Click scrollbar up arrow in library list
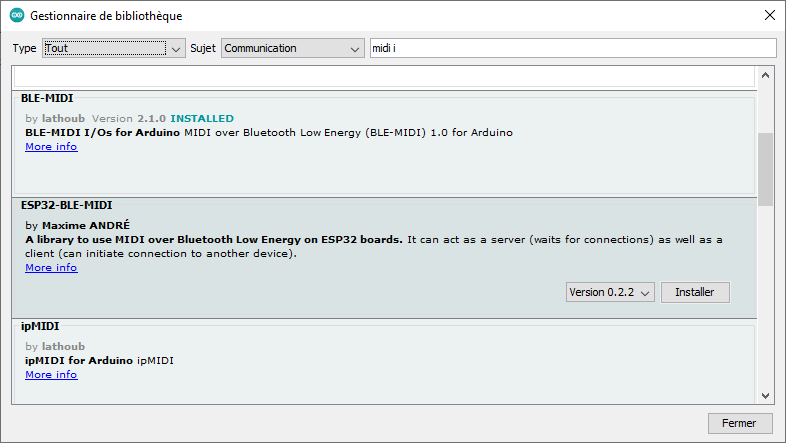This screenshot has width=786, height=443. [765, 76]
